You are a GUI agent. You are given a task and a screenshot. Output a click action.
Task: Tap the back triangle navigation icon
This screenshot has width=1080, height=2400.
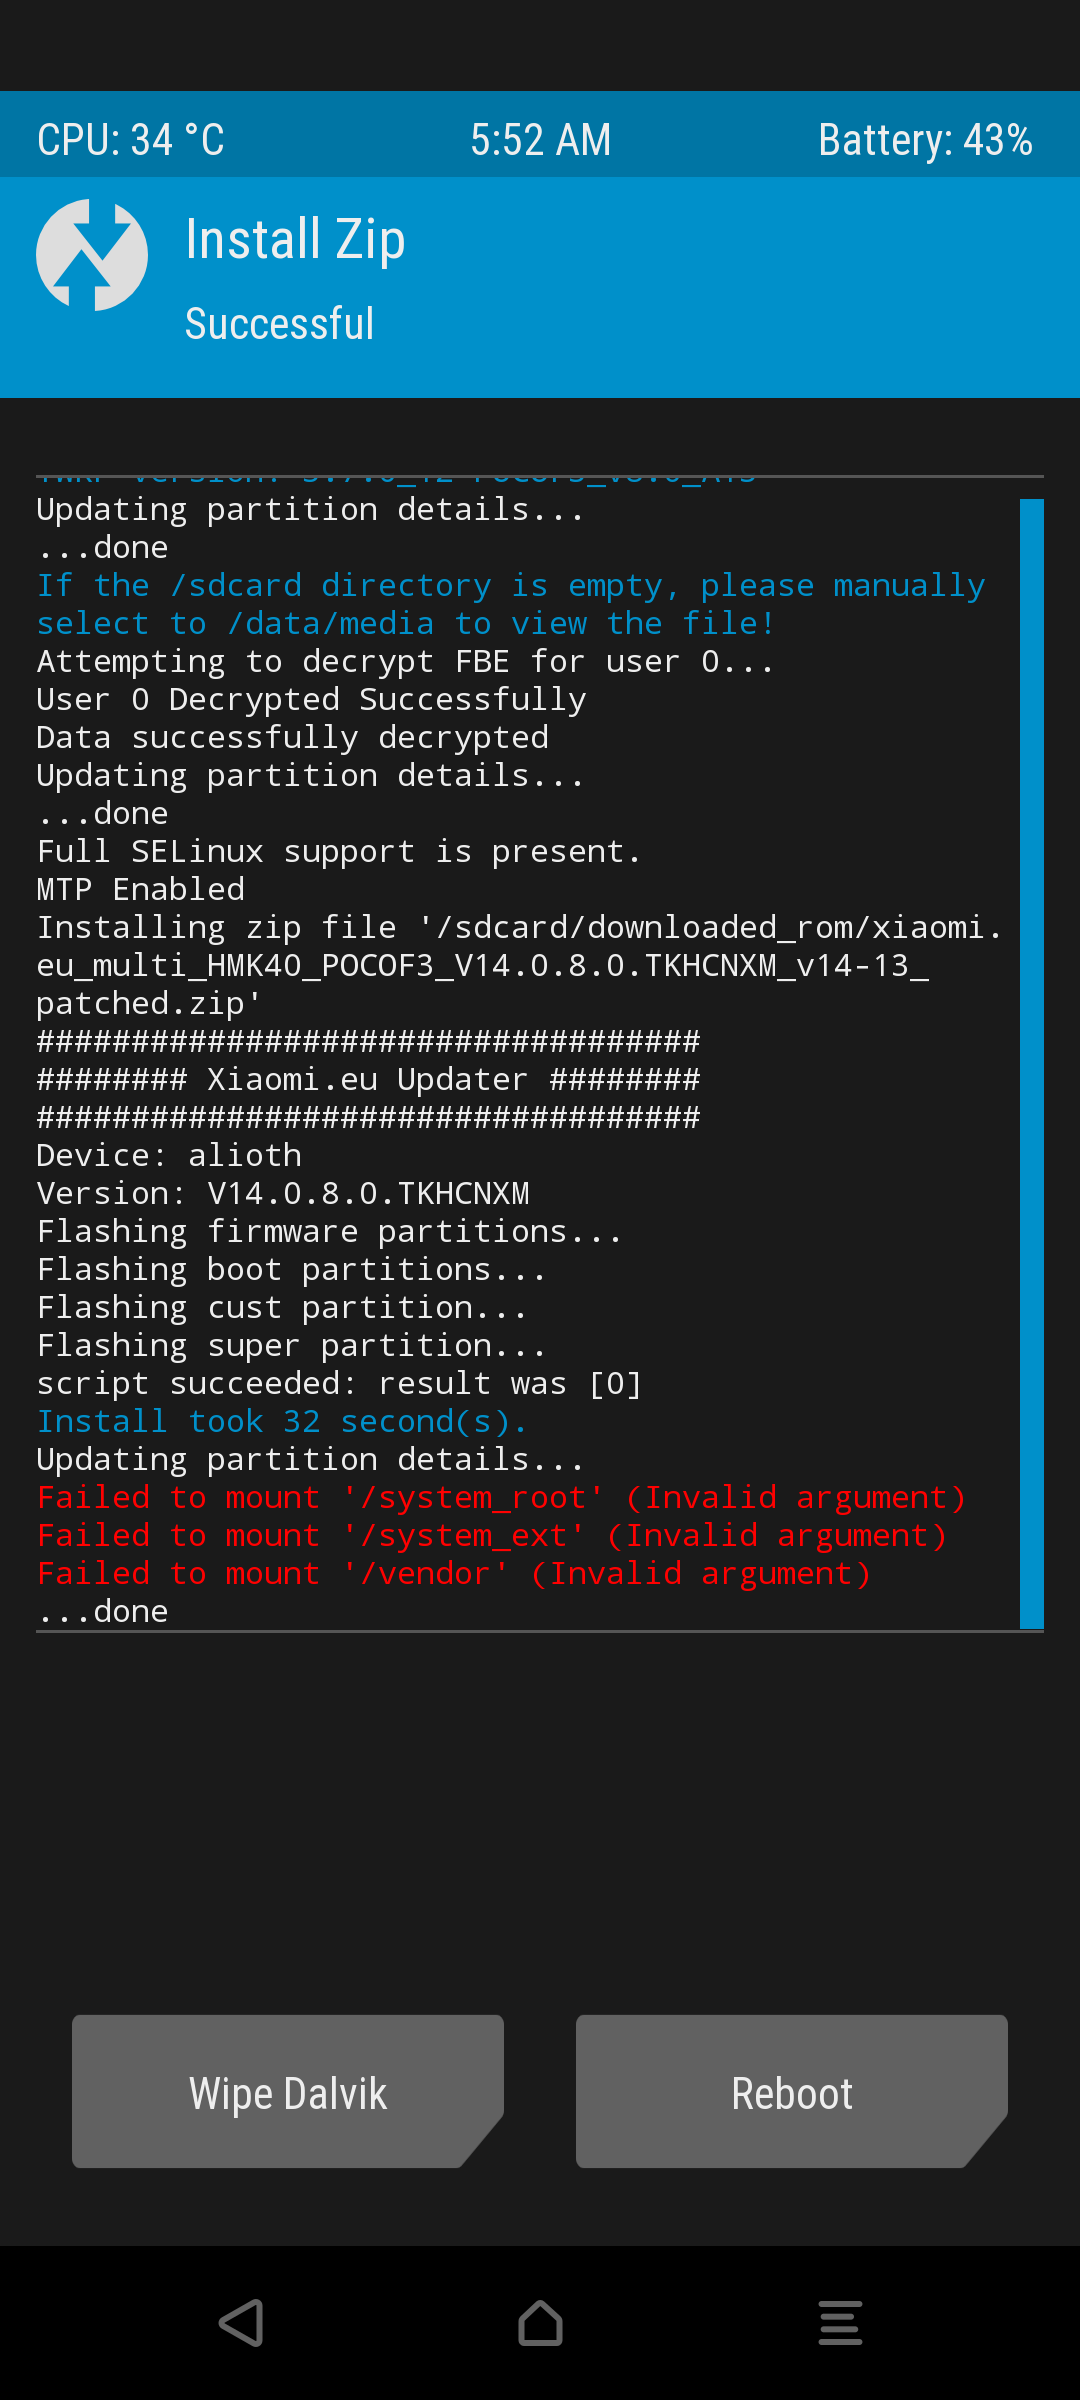pyautogui.click(x=241, y=2323)
